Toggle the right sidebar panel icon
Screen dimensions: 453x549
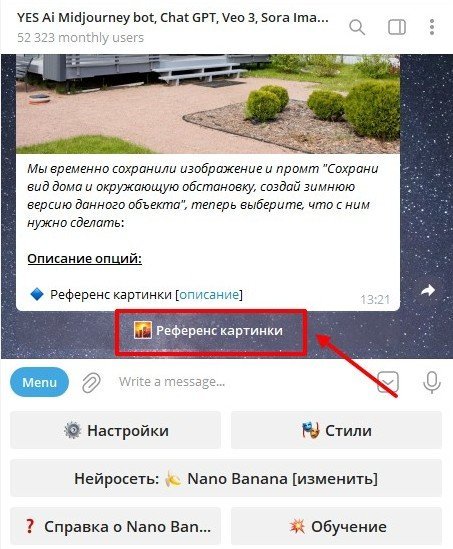coord(397,27)
